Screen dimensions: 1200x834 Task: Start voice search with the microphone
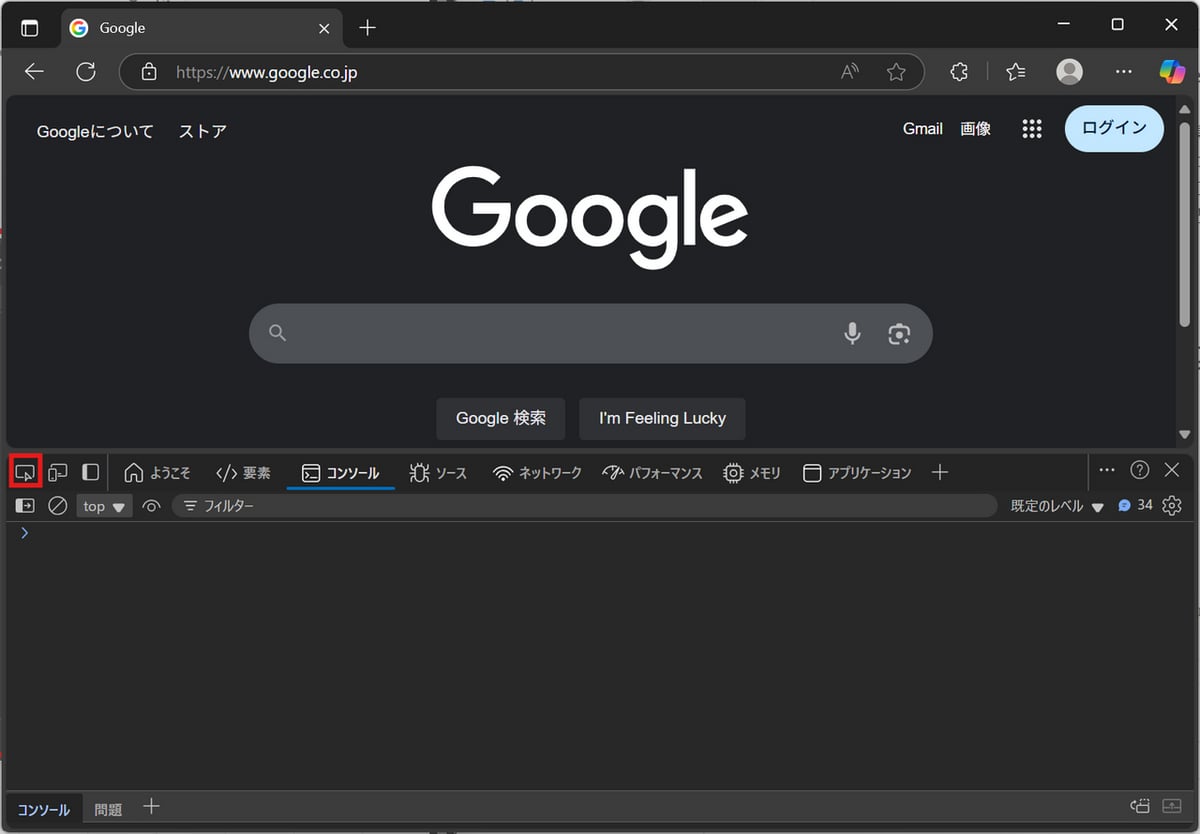(852, 333)
